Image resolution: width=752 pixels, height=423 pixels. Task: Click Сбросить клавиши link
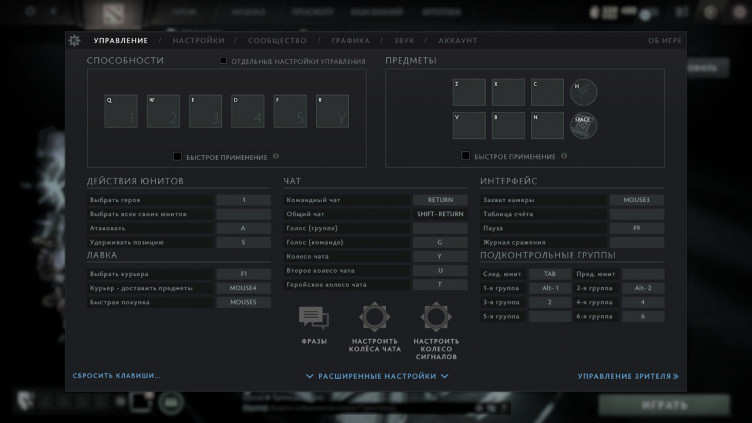(x=116, y=376)
